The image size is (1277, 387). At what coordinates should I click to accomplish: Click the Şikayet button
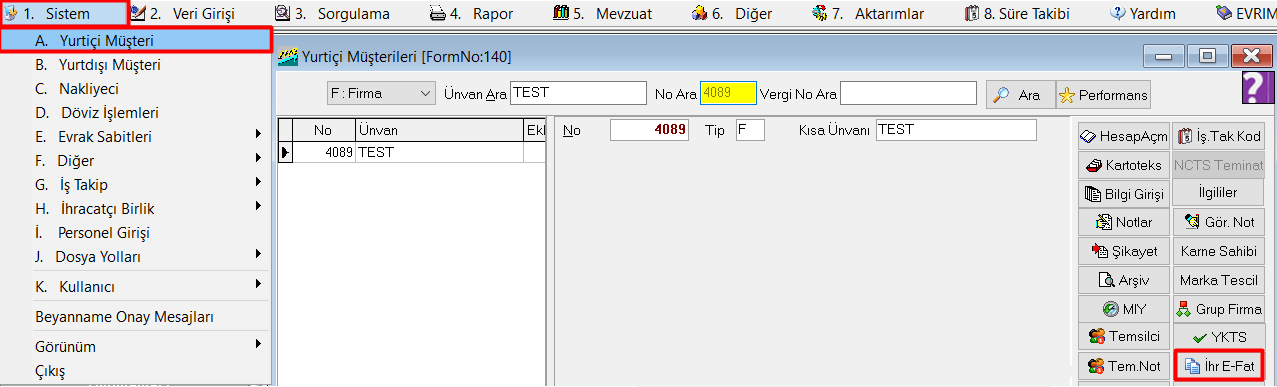[1124, 251]
